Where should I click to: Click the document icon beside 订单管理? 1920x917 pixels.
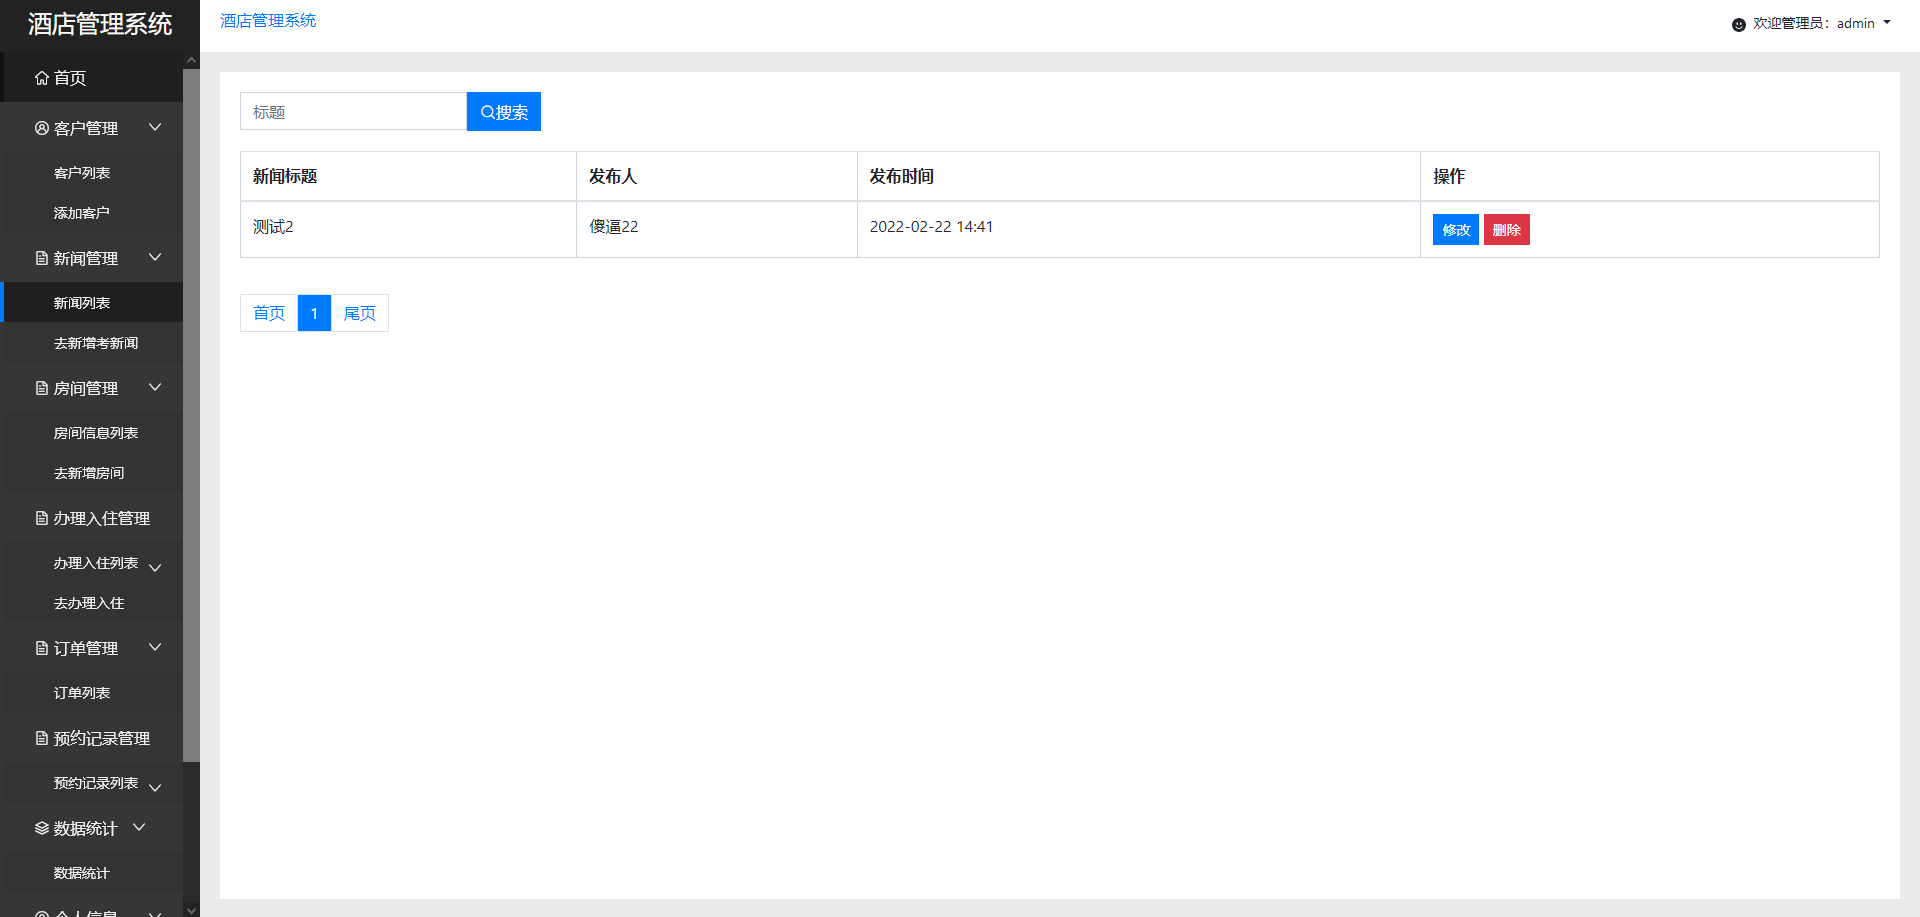(x=42, y=648)
